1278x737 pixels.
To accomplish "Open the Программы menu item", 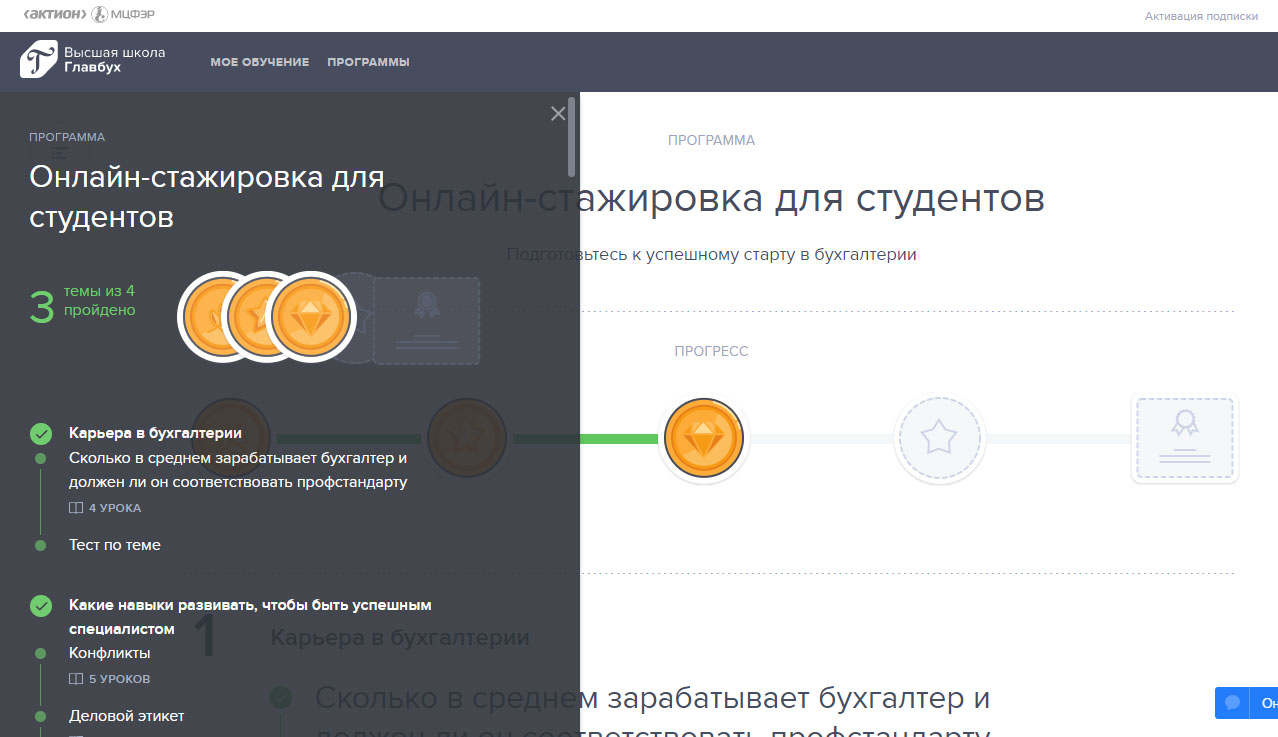I will tap(368, 62).
